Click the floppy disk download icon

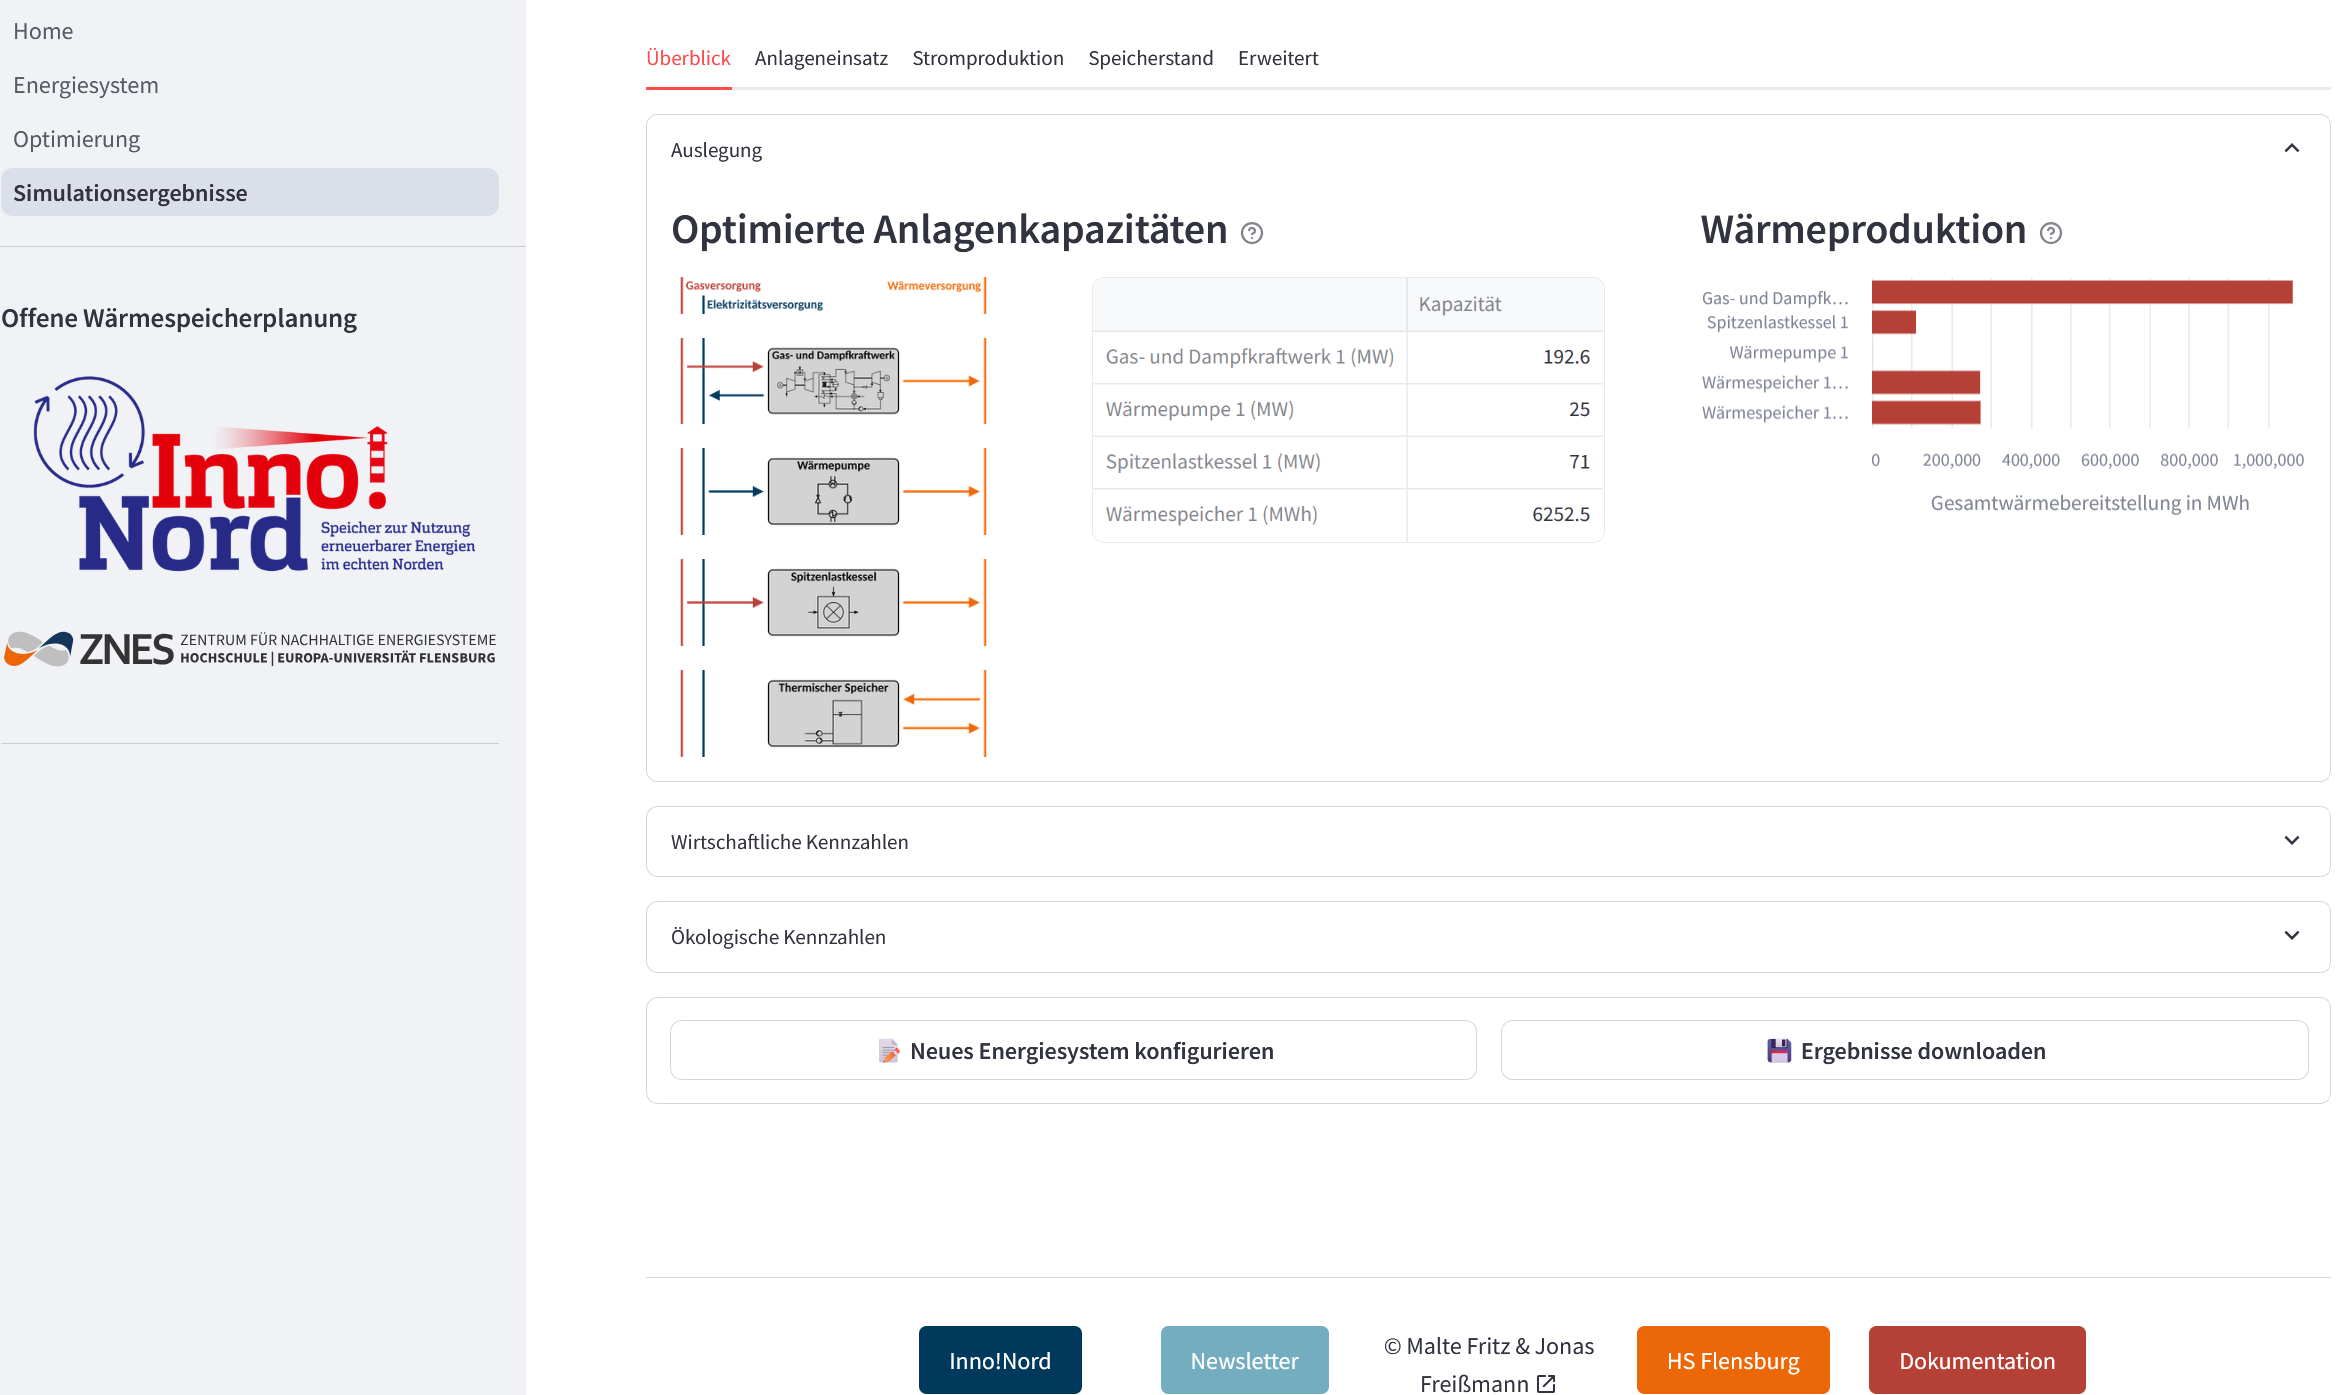coord(1779,1051)
